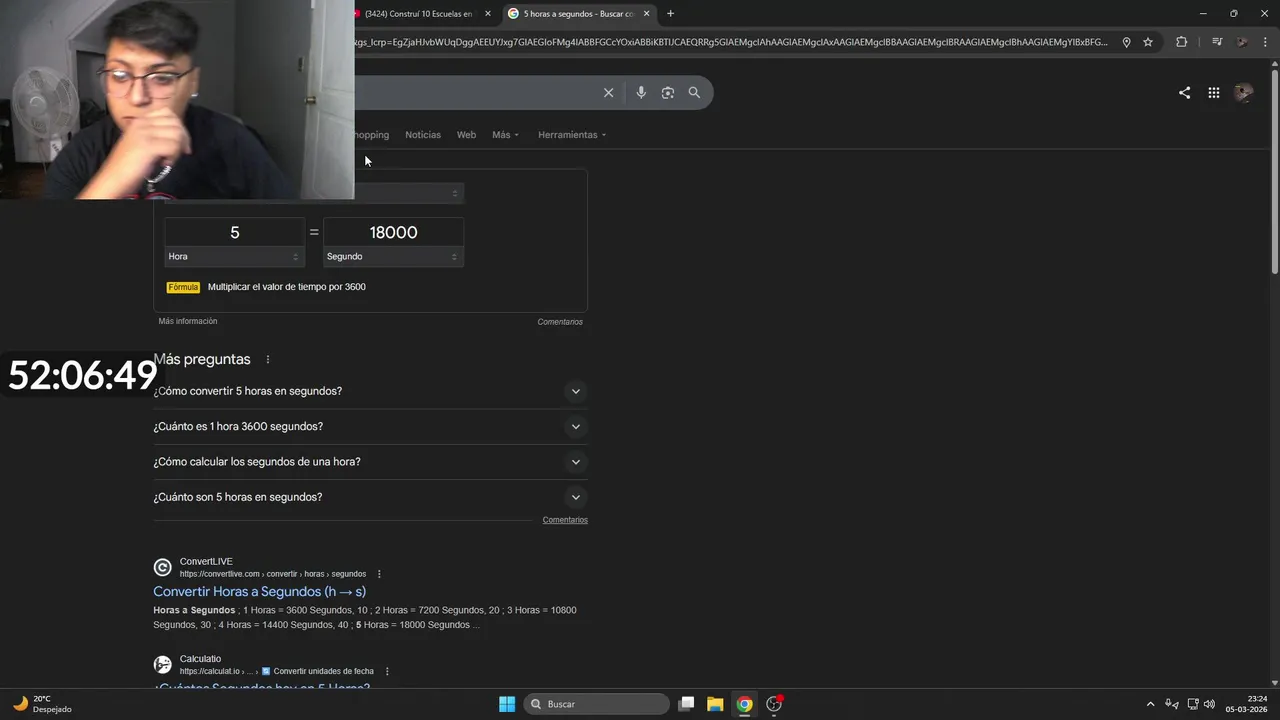Click the share icon on results page
1280x720 pixels.
click(x=1184, y=93)
